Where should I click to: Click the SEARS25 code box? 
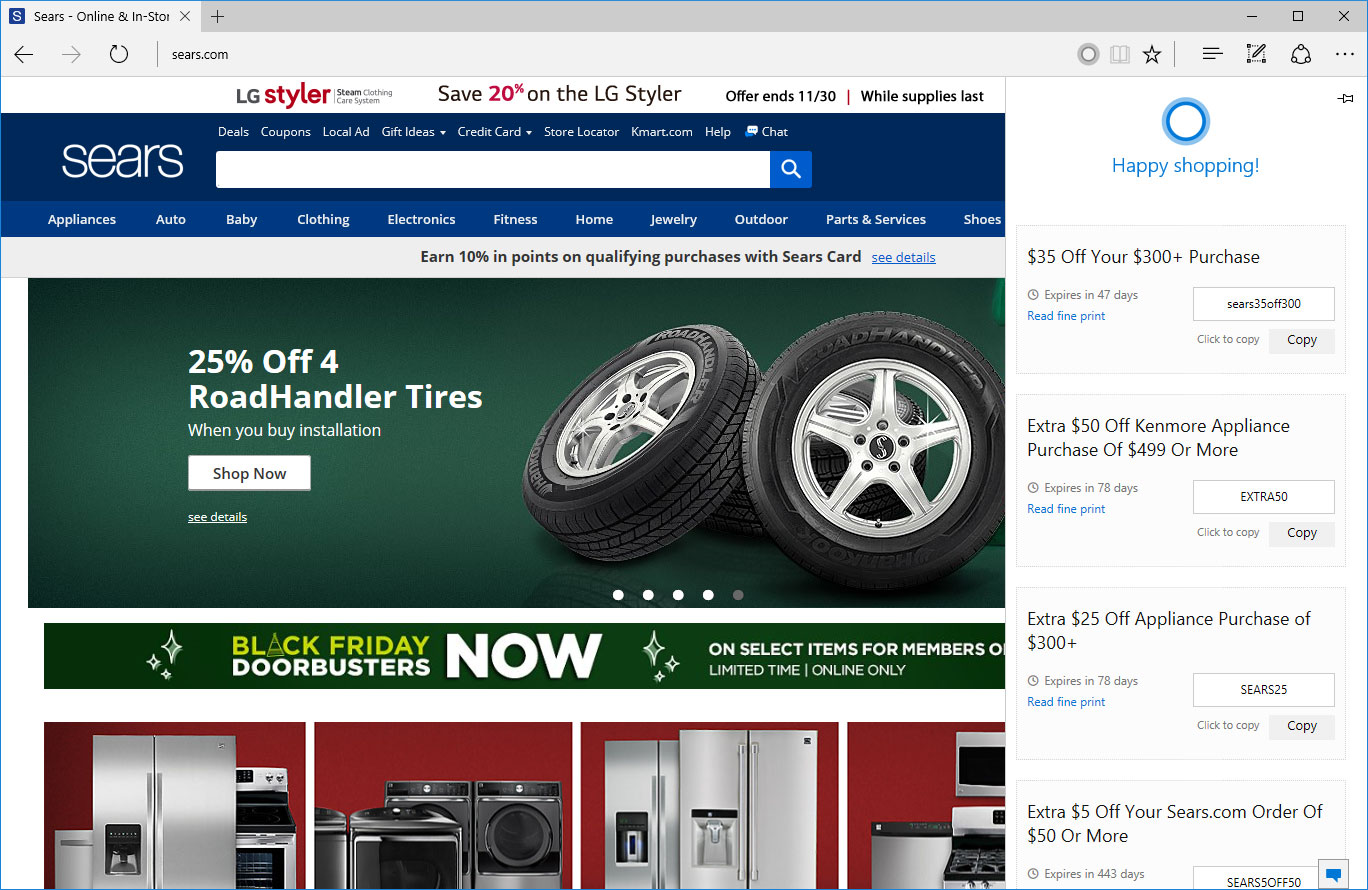(1264, 690)
